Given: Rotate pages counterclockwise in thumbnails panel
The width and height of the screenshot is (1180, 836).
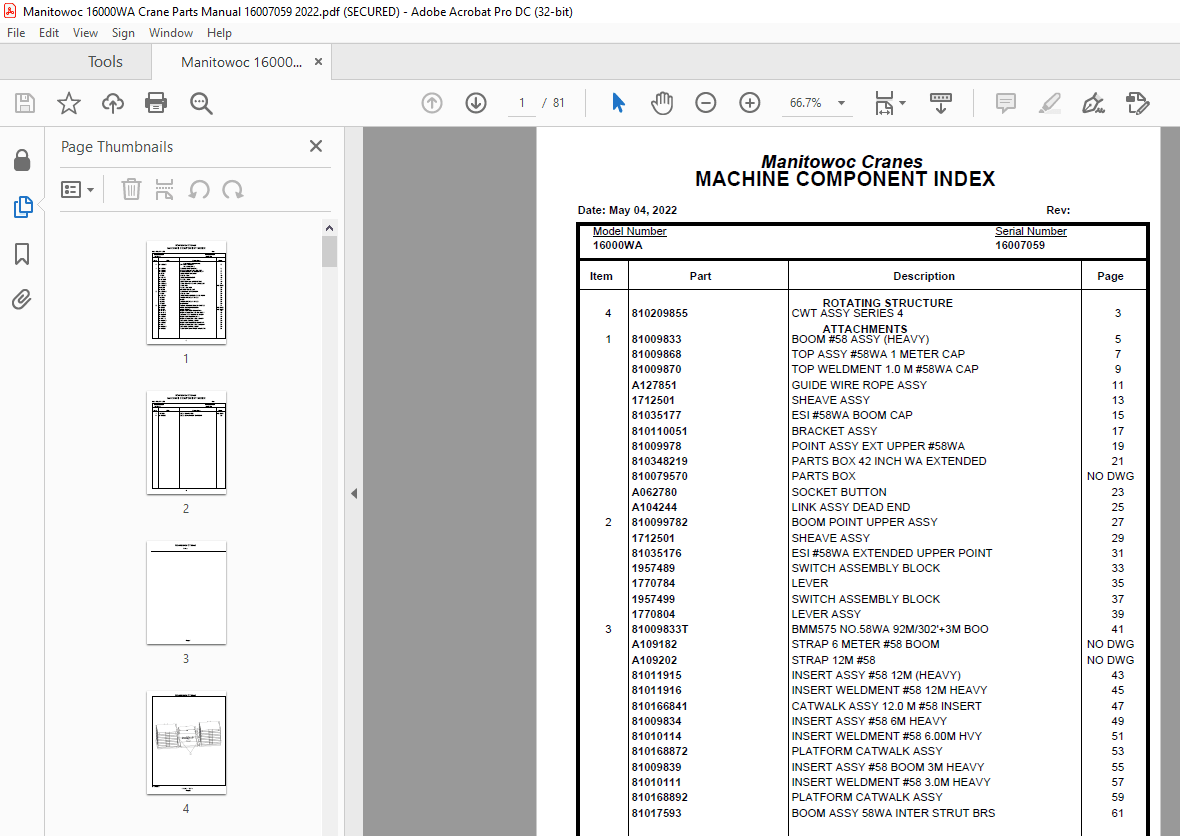Looking at the screenshot, I should point(200,189).
